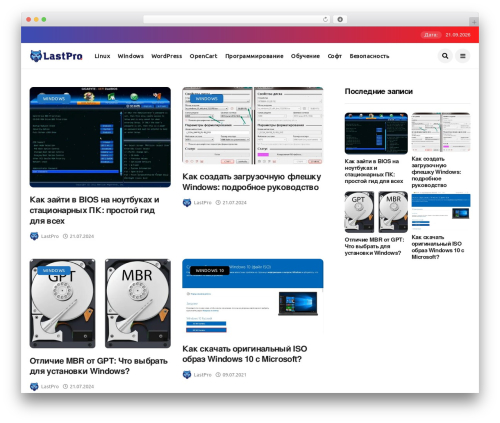Click WINDOWS tag on MBR GPT image

tap(54, 270)
